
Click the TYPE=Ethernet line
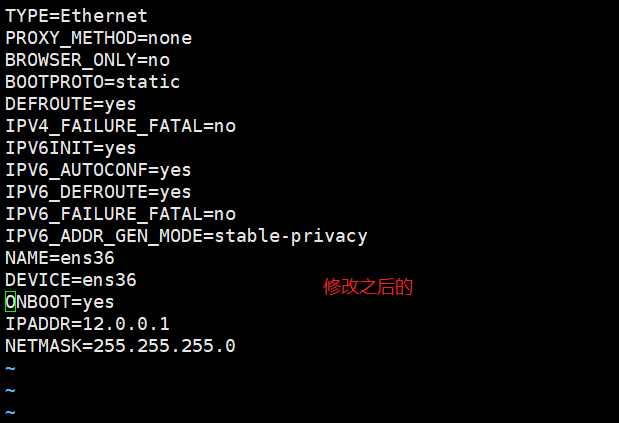(76, 16)
